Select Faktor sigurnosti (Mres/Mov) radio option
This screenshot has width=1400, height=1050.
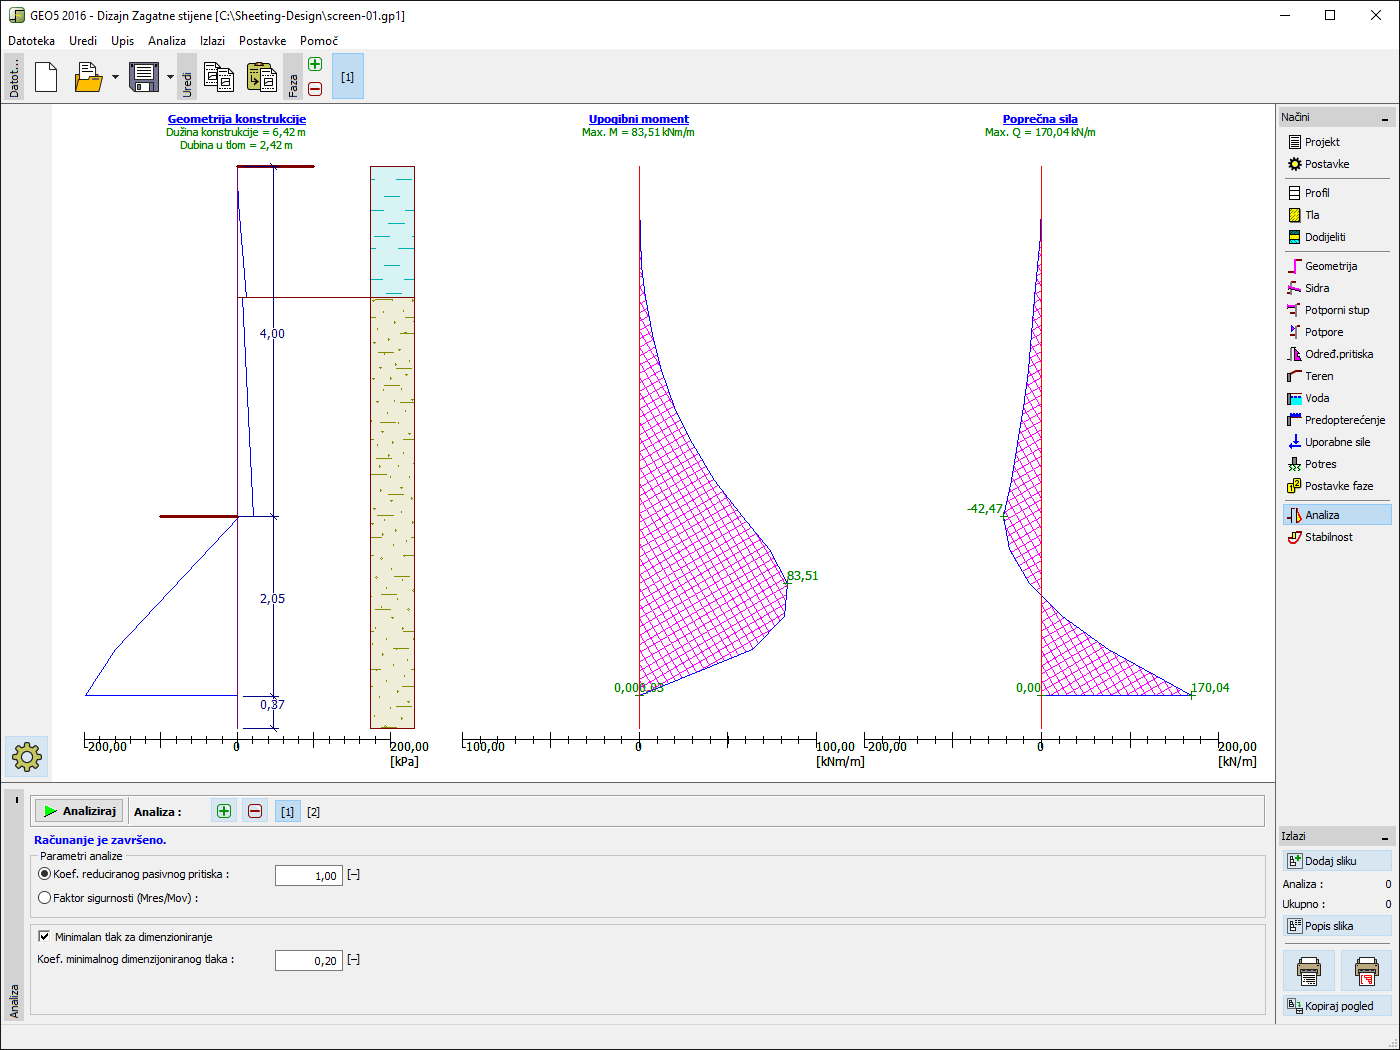[44, 898]
